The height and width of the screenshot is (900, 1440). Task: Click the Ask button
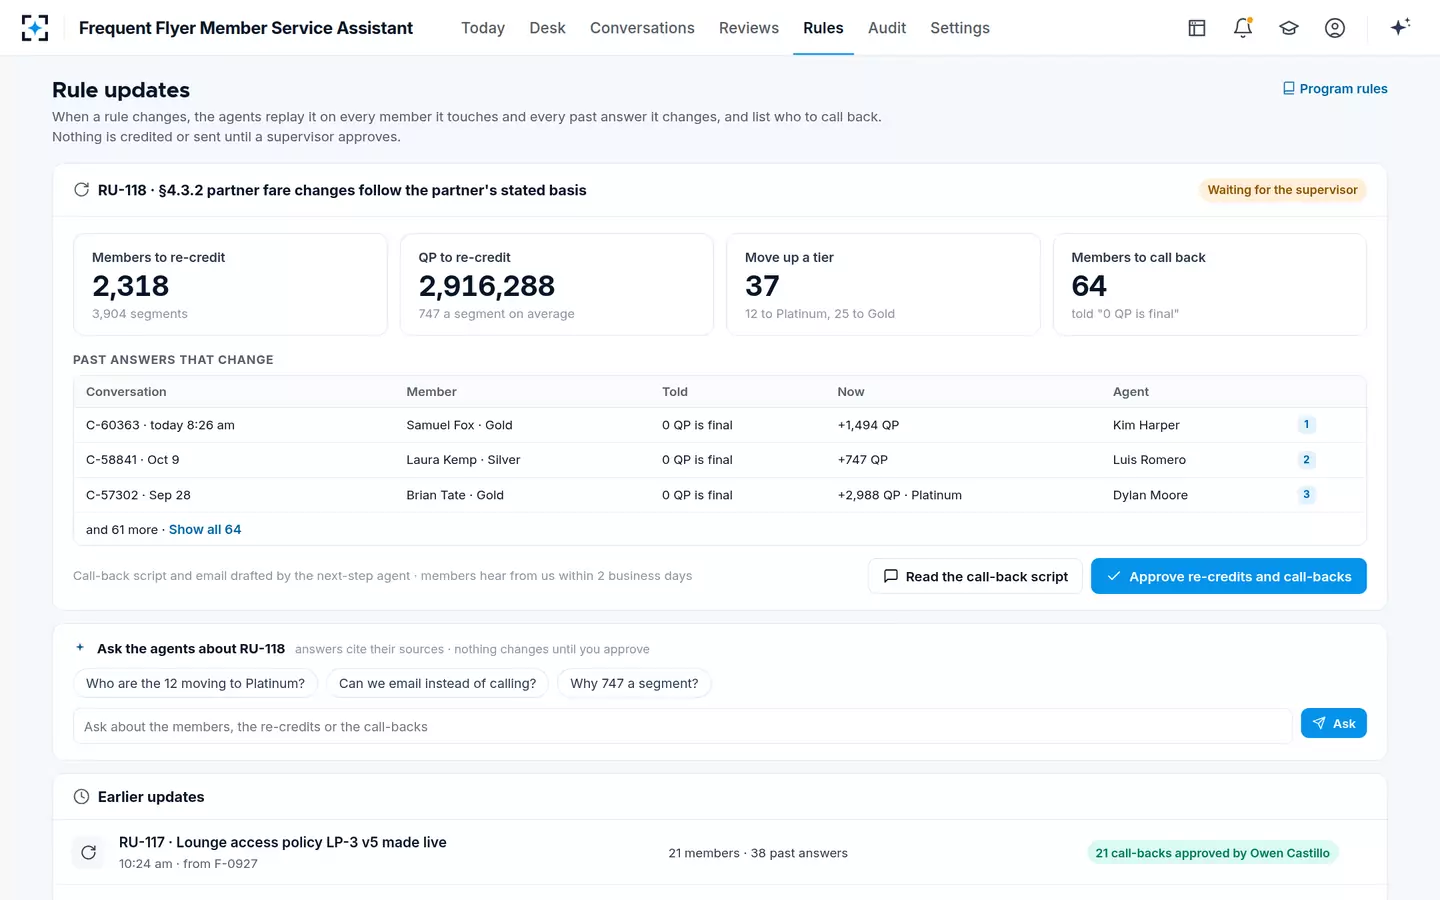pyautogui.click(x=1333, y=723)
